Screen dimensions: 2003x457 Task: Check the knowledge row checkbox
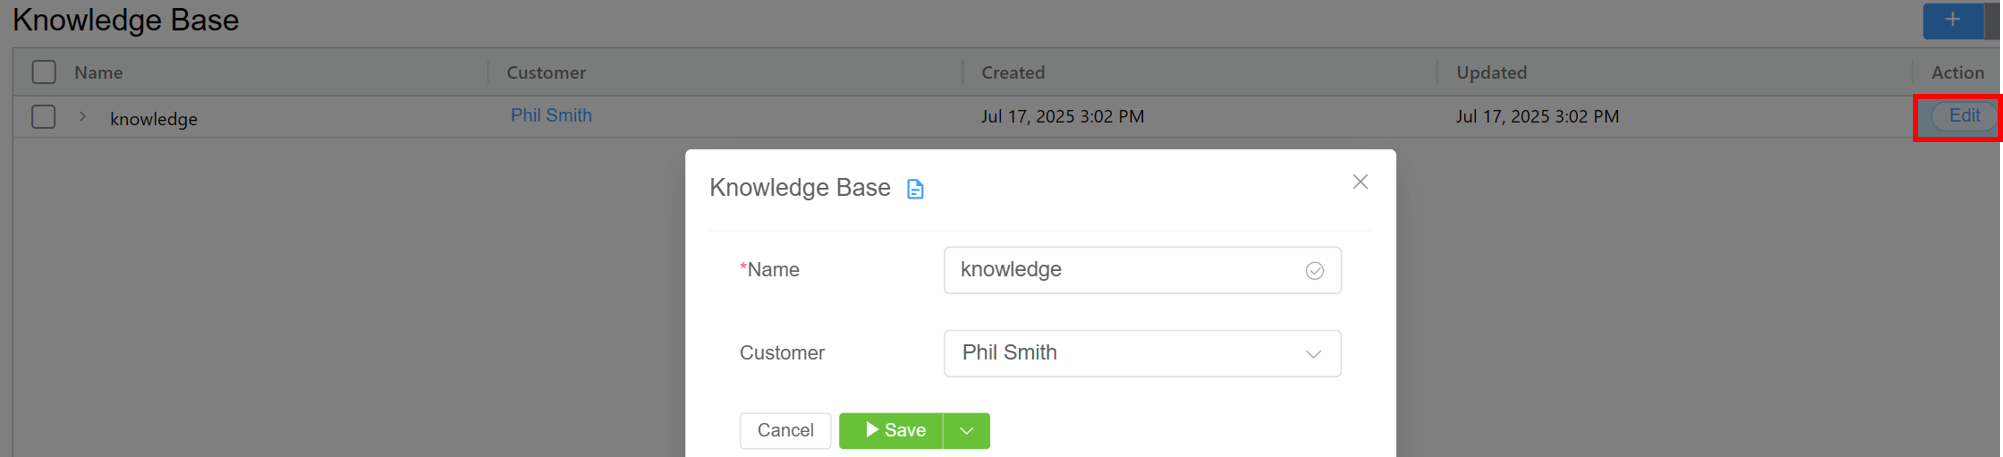coord(44,117)
